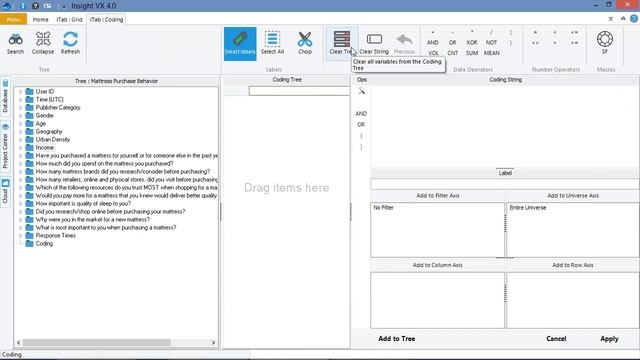Image resolution: width=640 pixels, height=360 pixels.
Task: Click the help question mark icon in title bar
Action: pyautogui.click(x=35, y=6)
